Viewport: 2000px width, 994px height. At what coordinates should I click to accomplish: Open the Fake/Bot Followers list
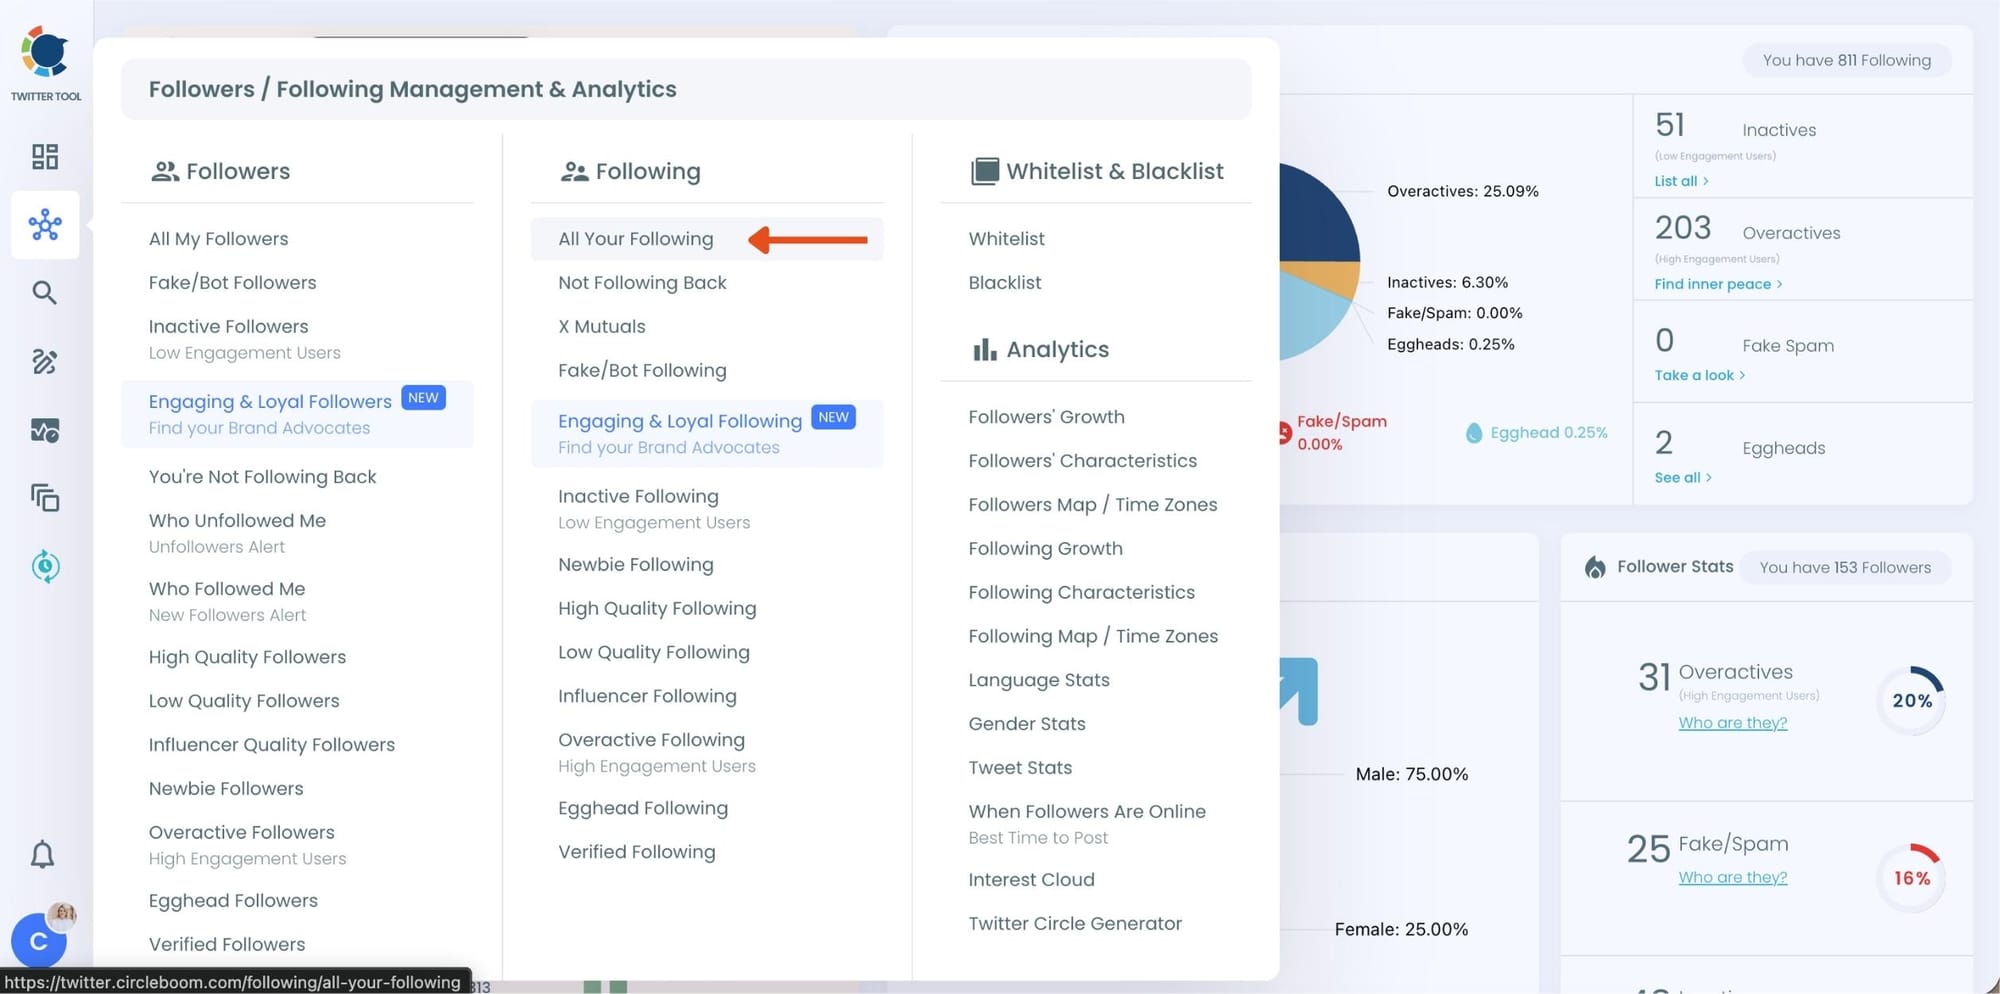click(x=232, y=282)
